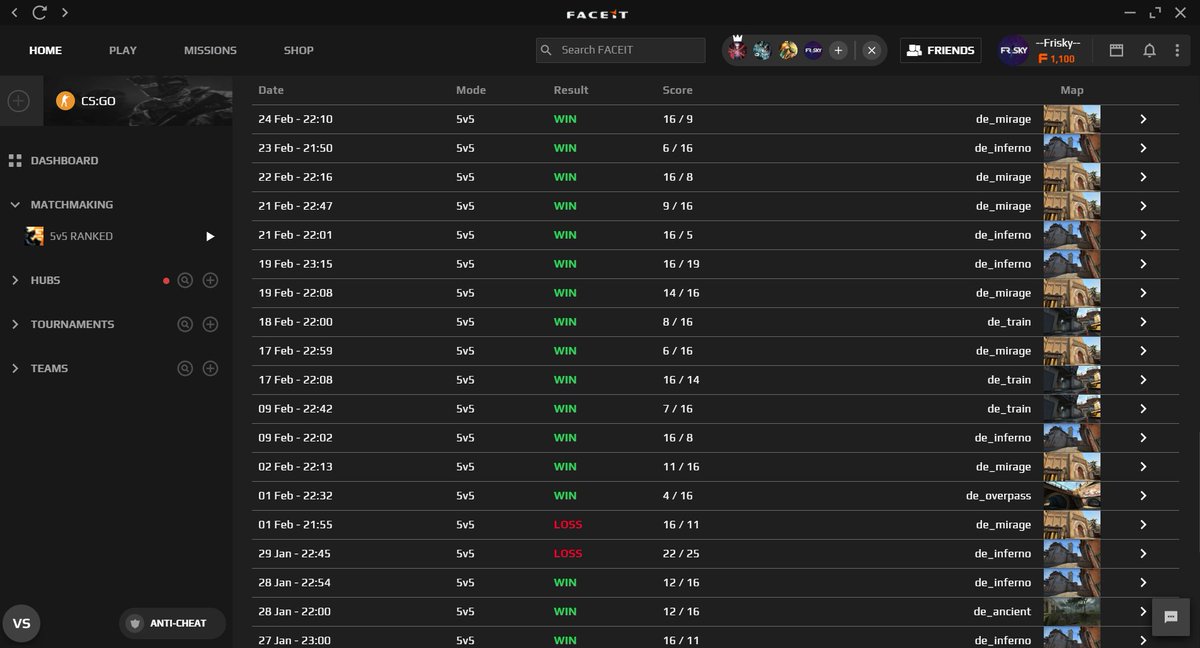Search tournaments with magnifier icon

coord(185,325)
